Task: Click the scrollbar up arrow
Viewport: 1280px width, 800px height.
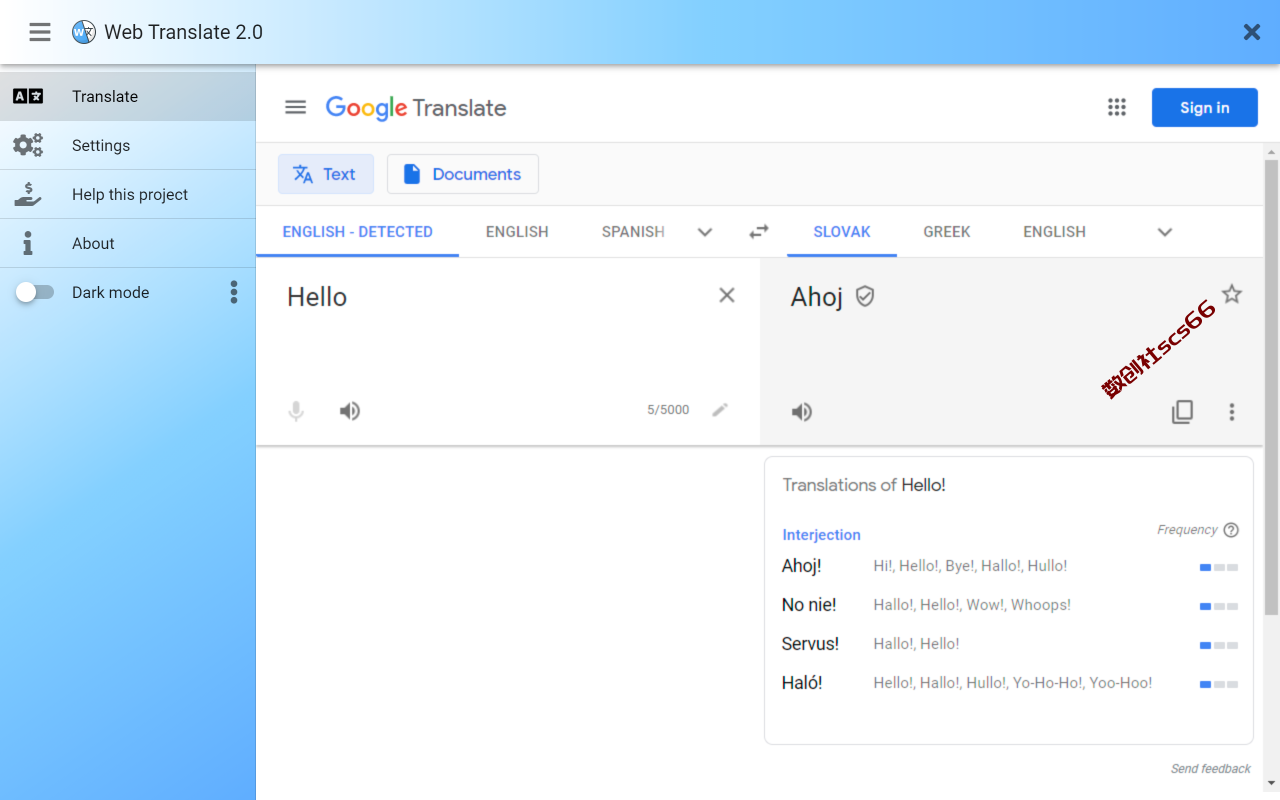Action: coord(1272,151)
